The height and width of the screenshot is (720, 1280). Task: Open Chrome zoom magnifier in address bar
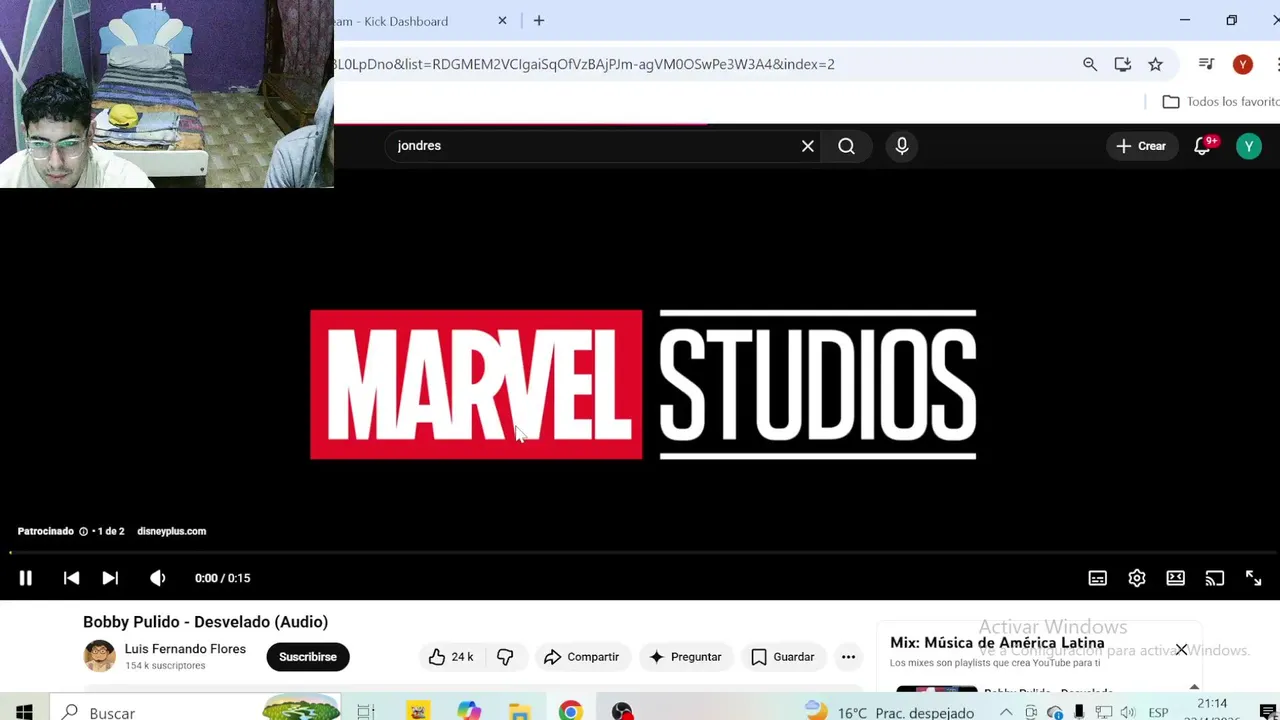[1090, 64]
